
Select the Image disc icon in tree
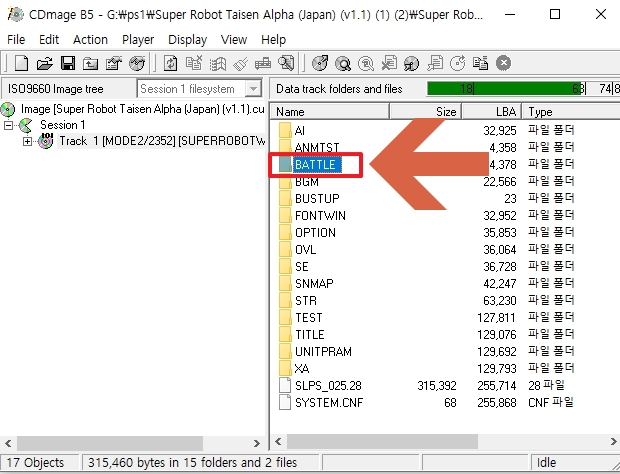point(8,109)
